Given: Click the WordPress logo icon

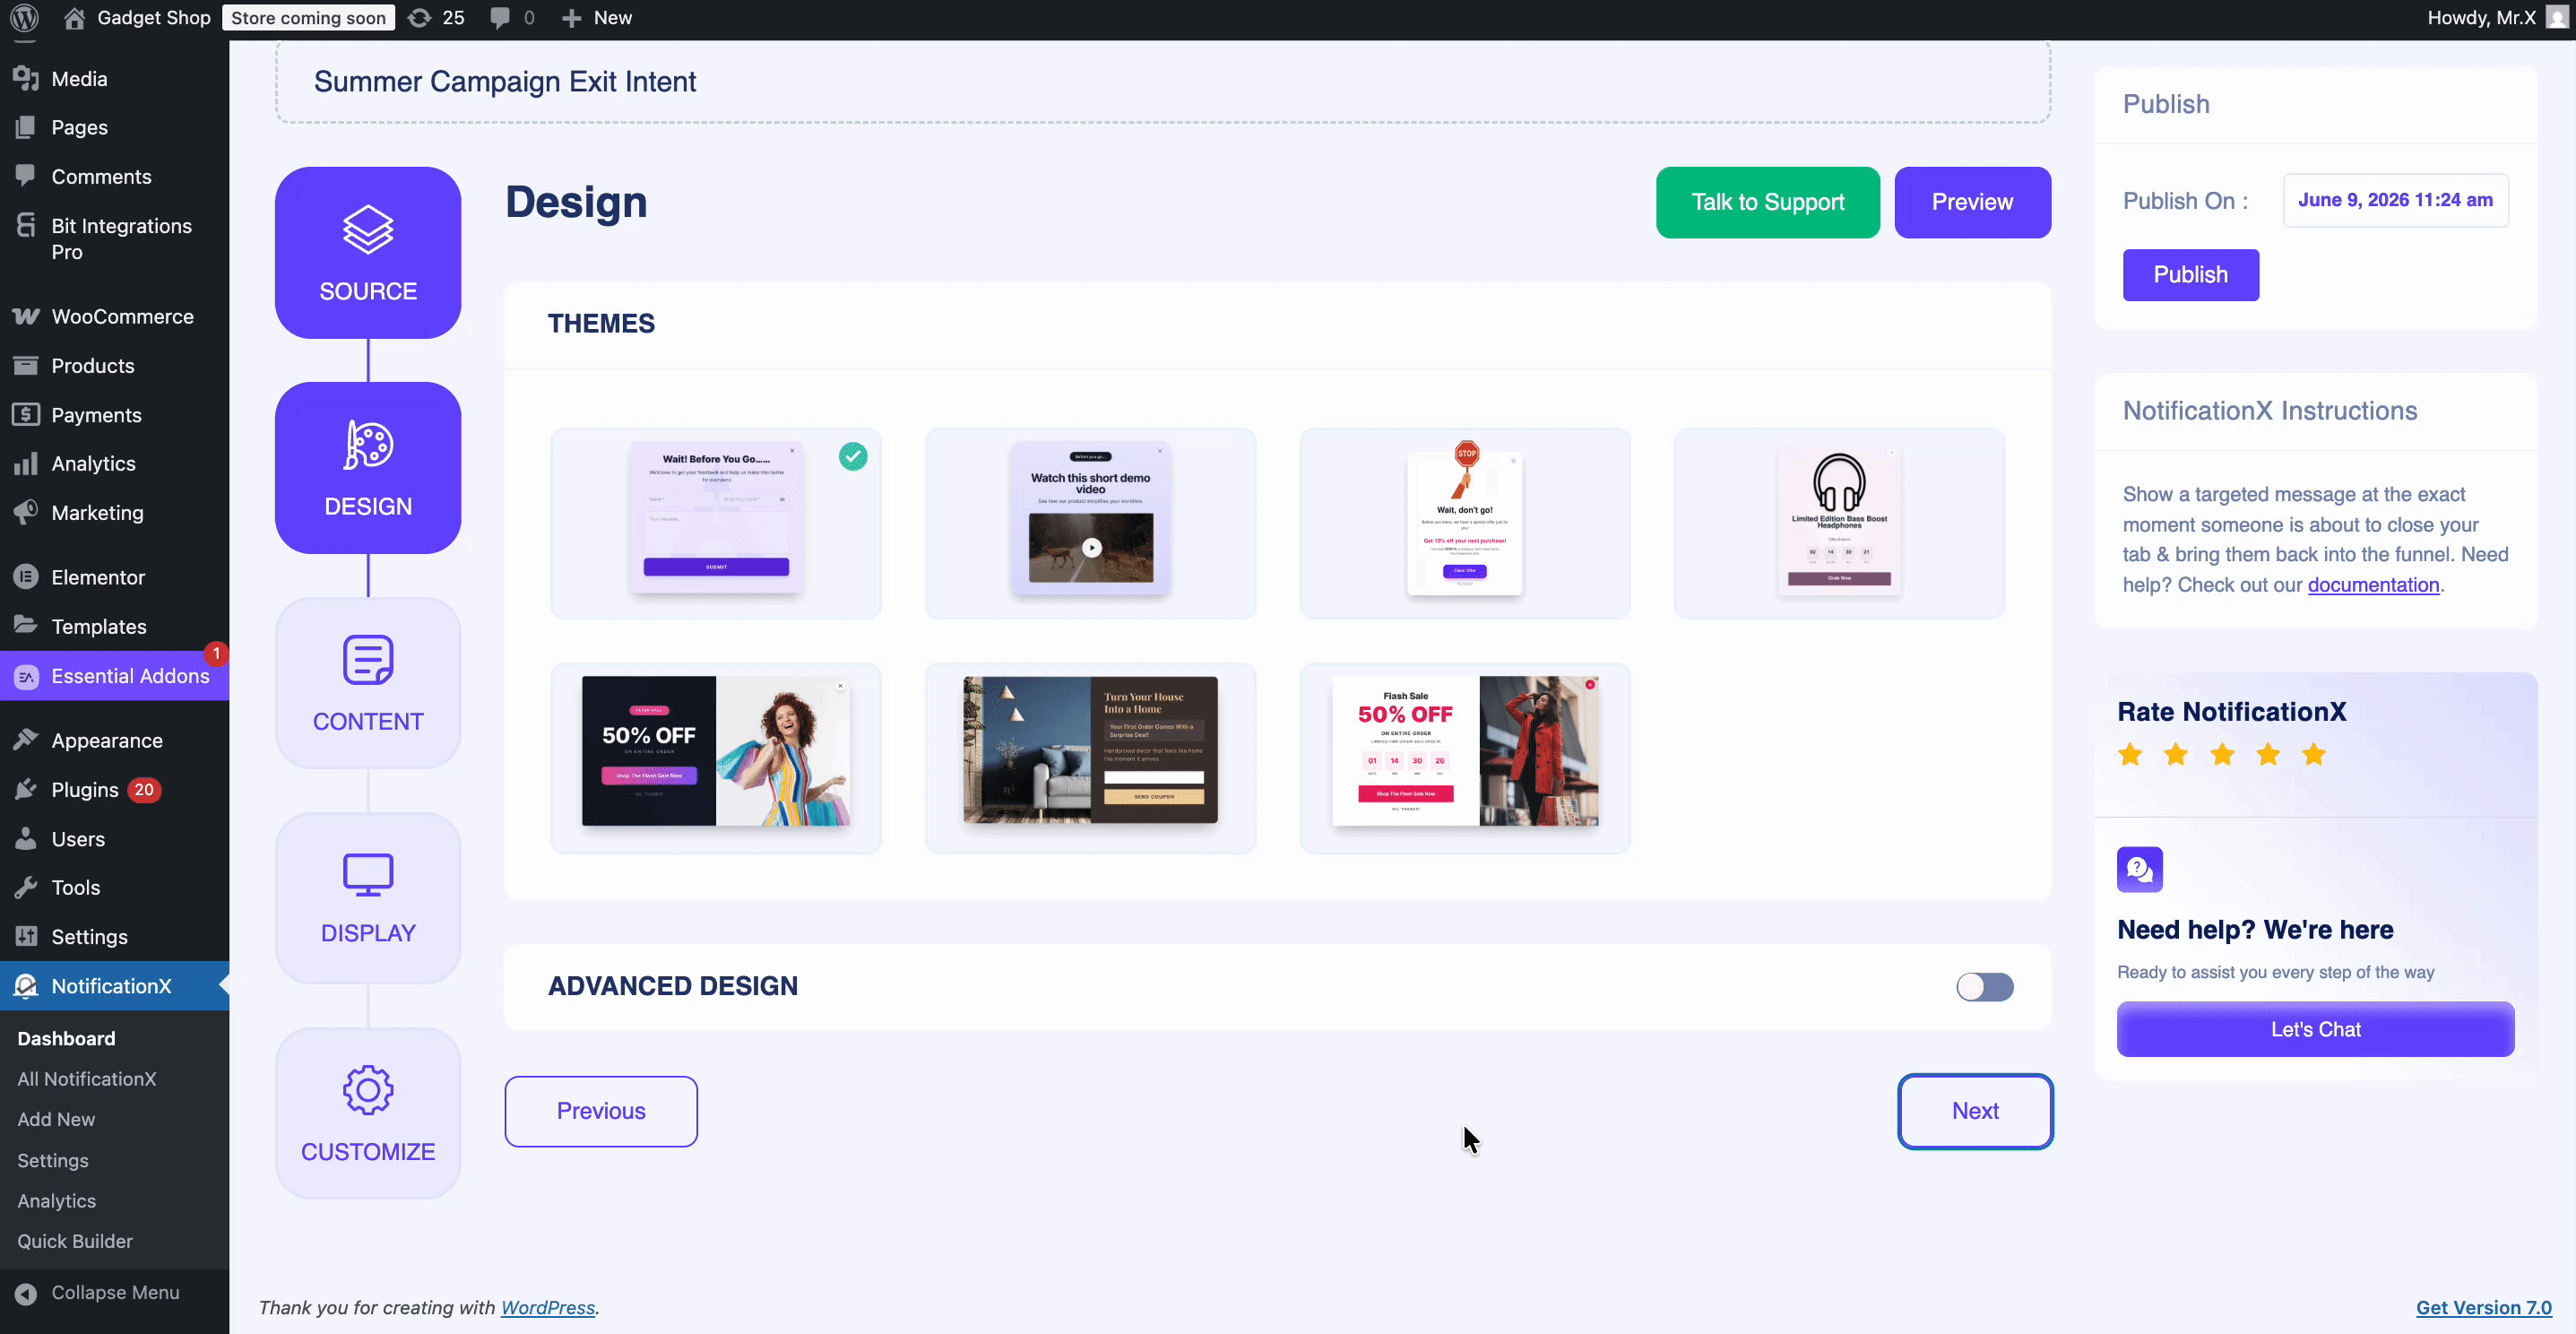Looking at the screenshot, I should 24,18.
